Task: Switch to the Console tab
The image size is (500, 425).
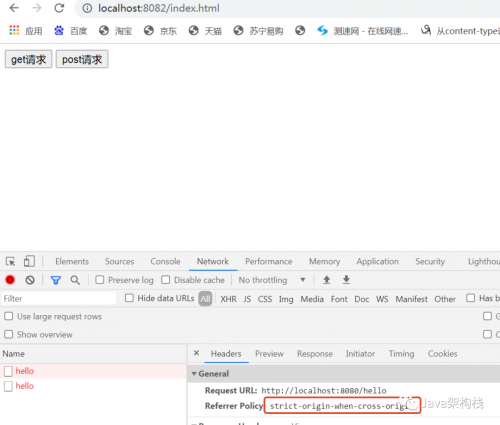Action: (x=165, y=261)
